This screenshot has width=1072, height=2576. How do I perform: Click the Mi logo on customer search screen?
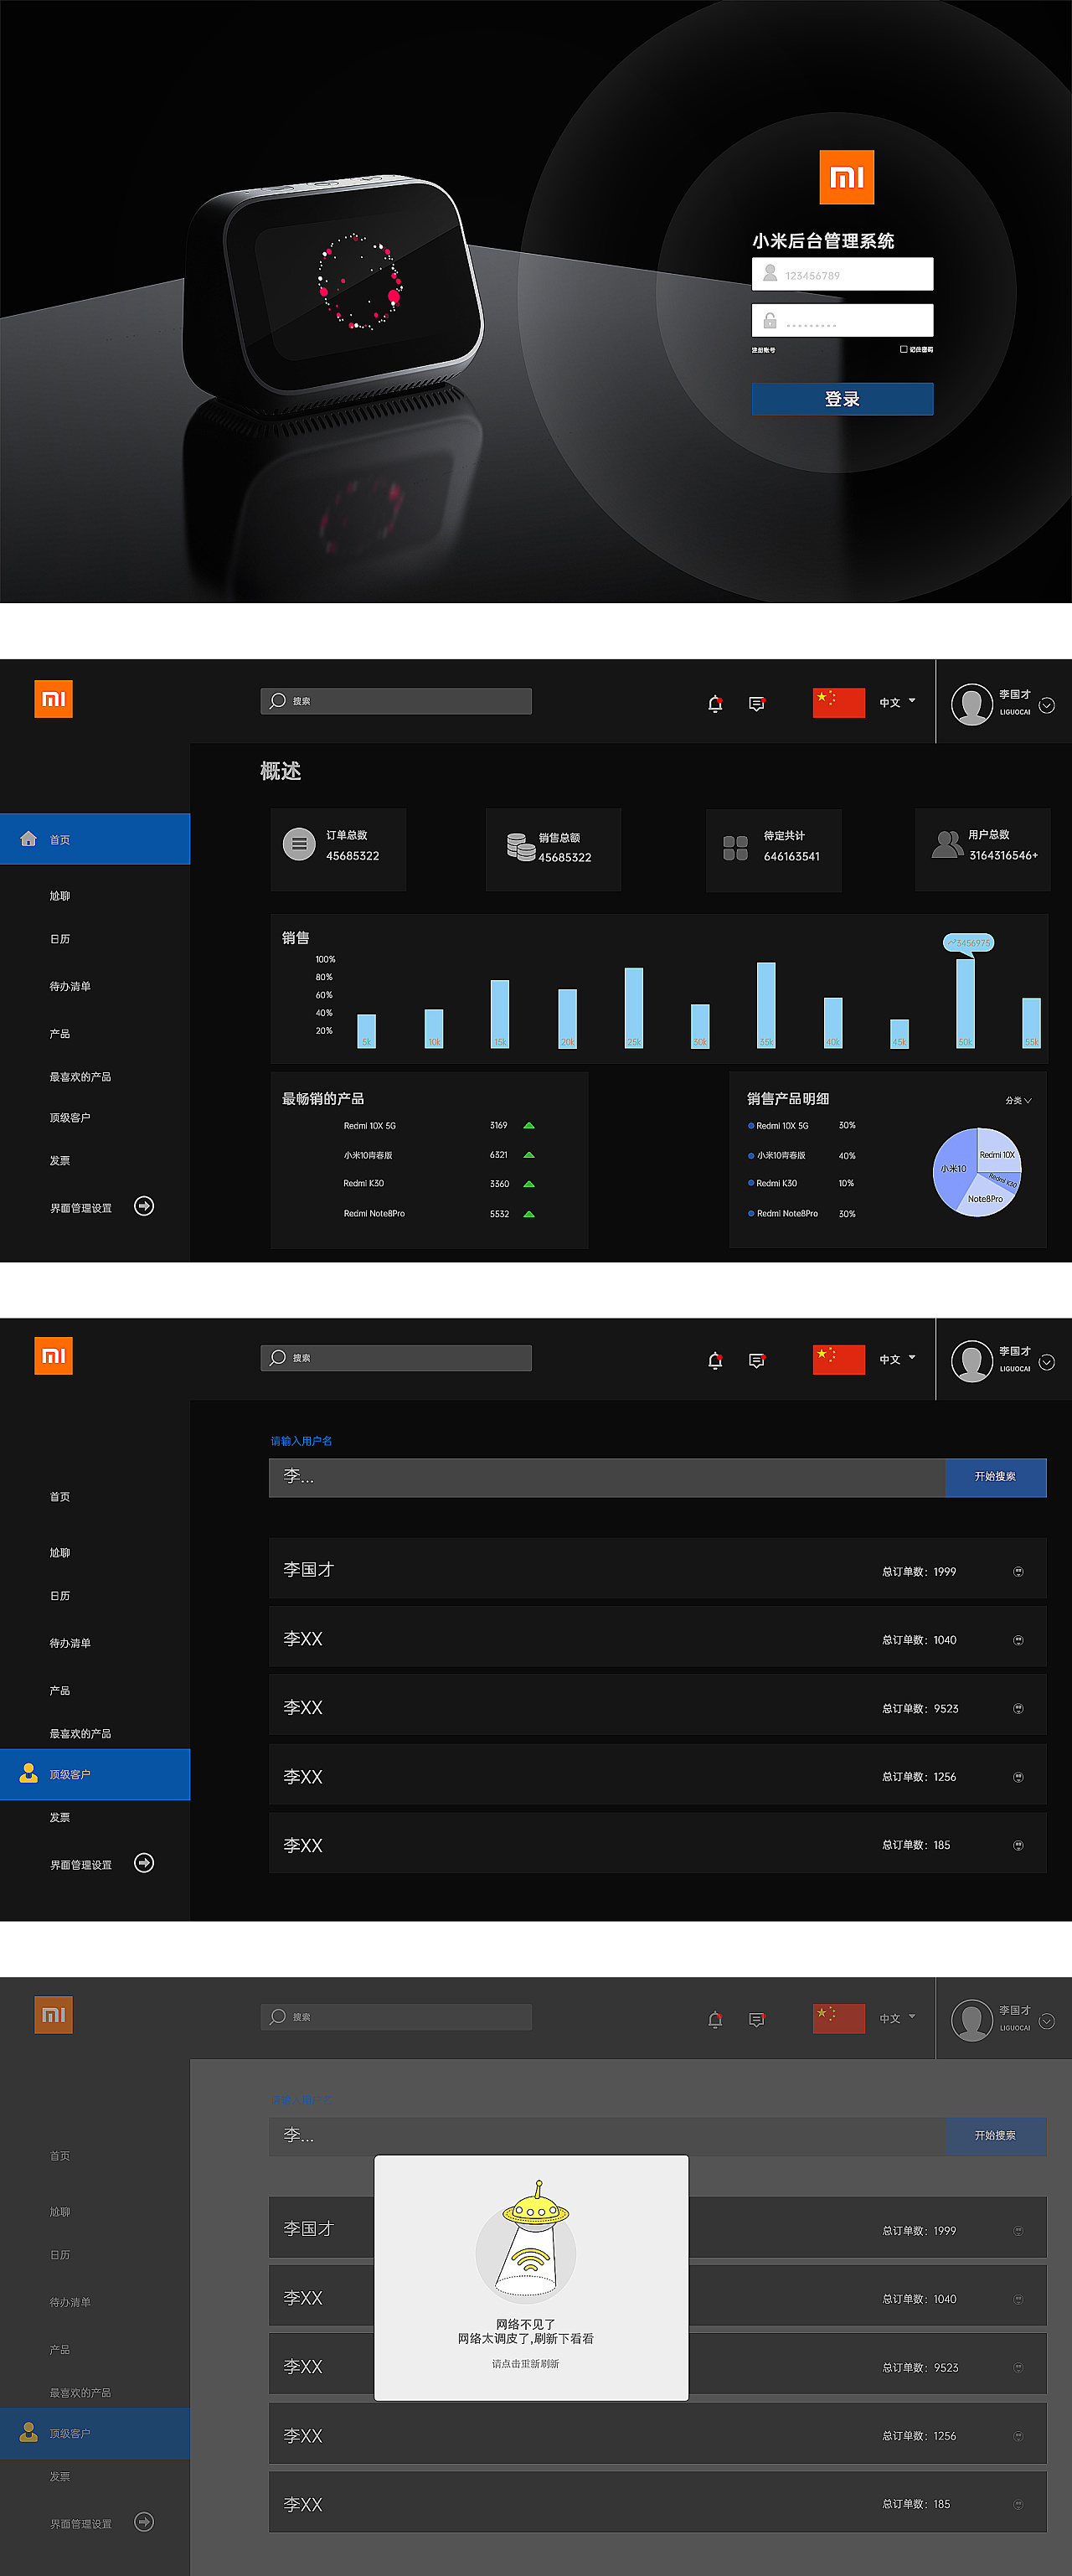tap(53, 1356)
